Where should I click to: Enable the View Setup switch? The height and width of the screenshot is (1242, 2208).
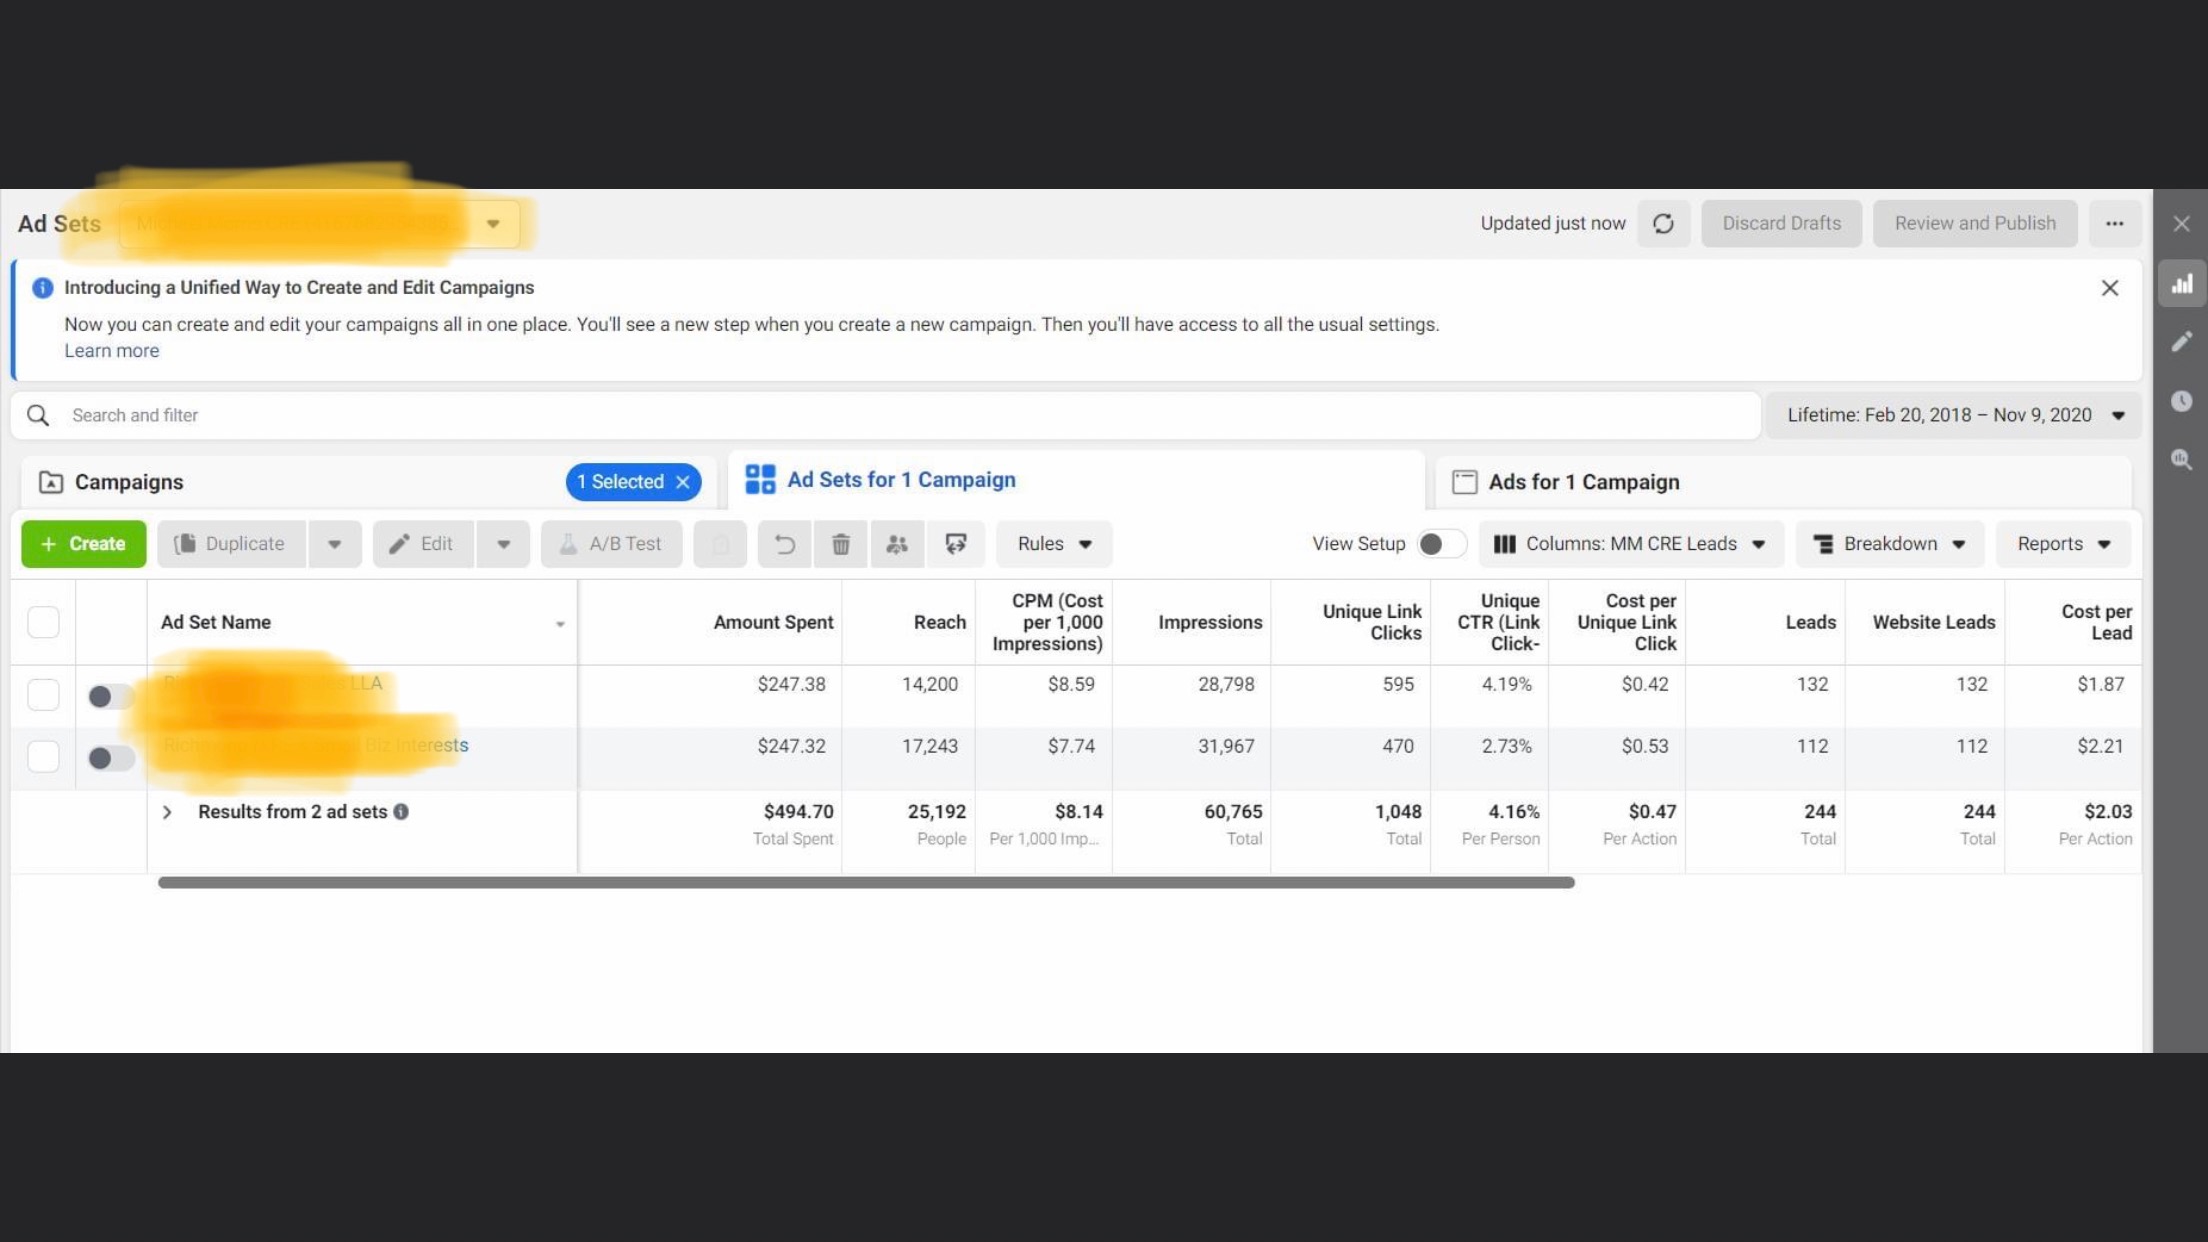coord(1441,544)
